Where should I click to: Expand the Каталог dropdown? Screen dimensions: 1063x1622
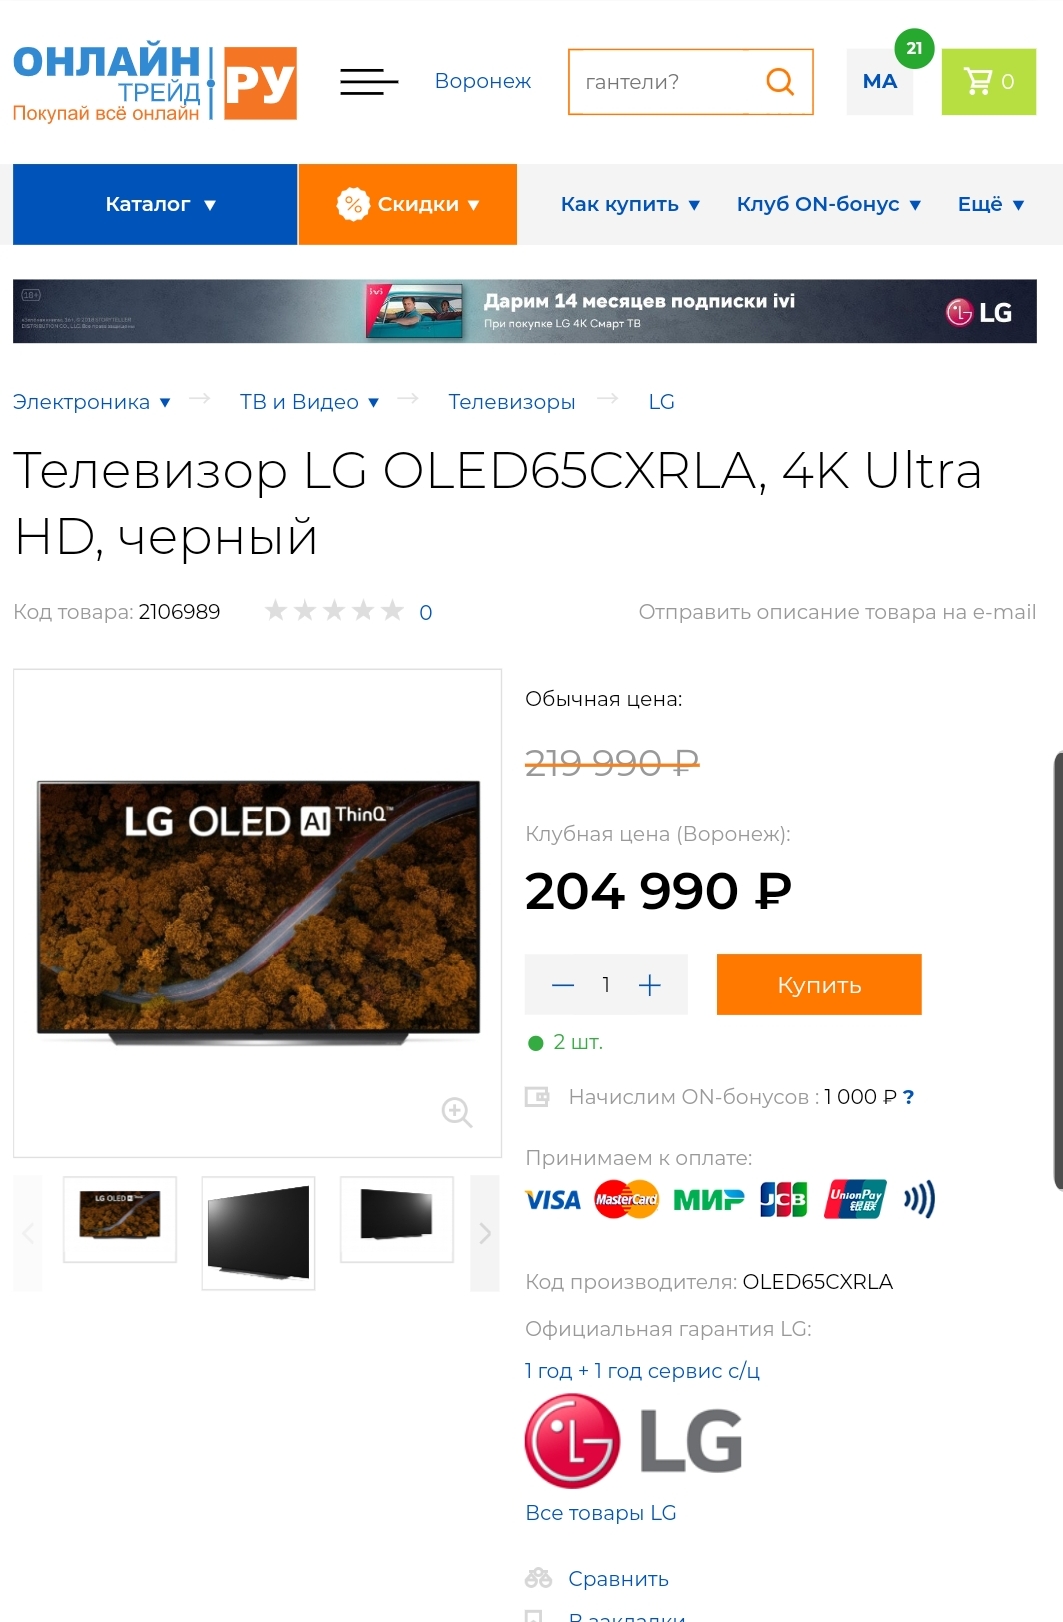(155, 204)
